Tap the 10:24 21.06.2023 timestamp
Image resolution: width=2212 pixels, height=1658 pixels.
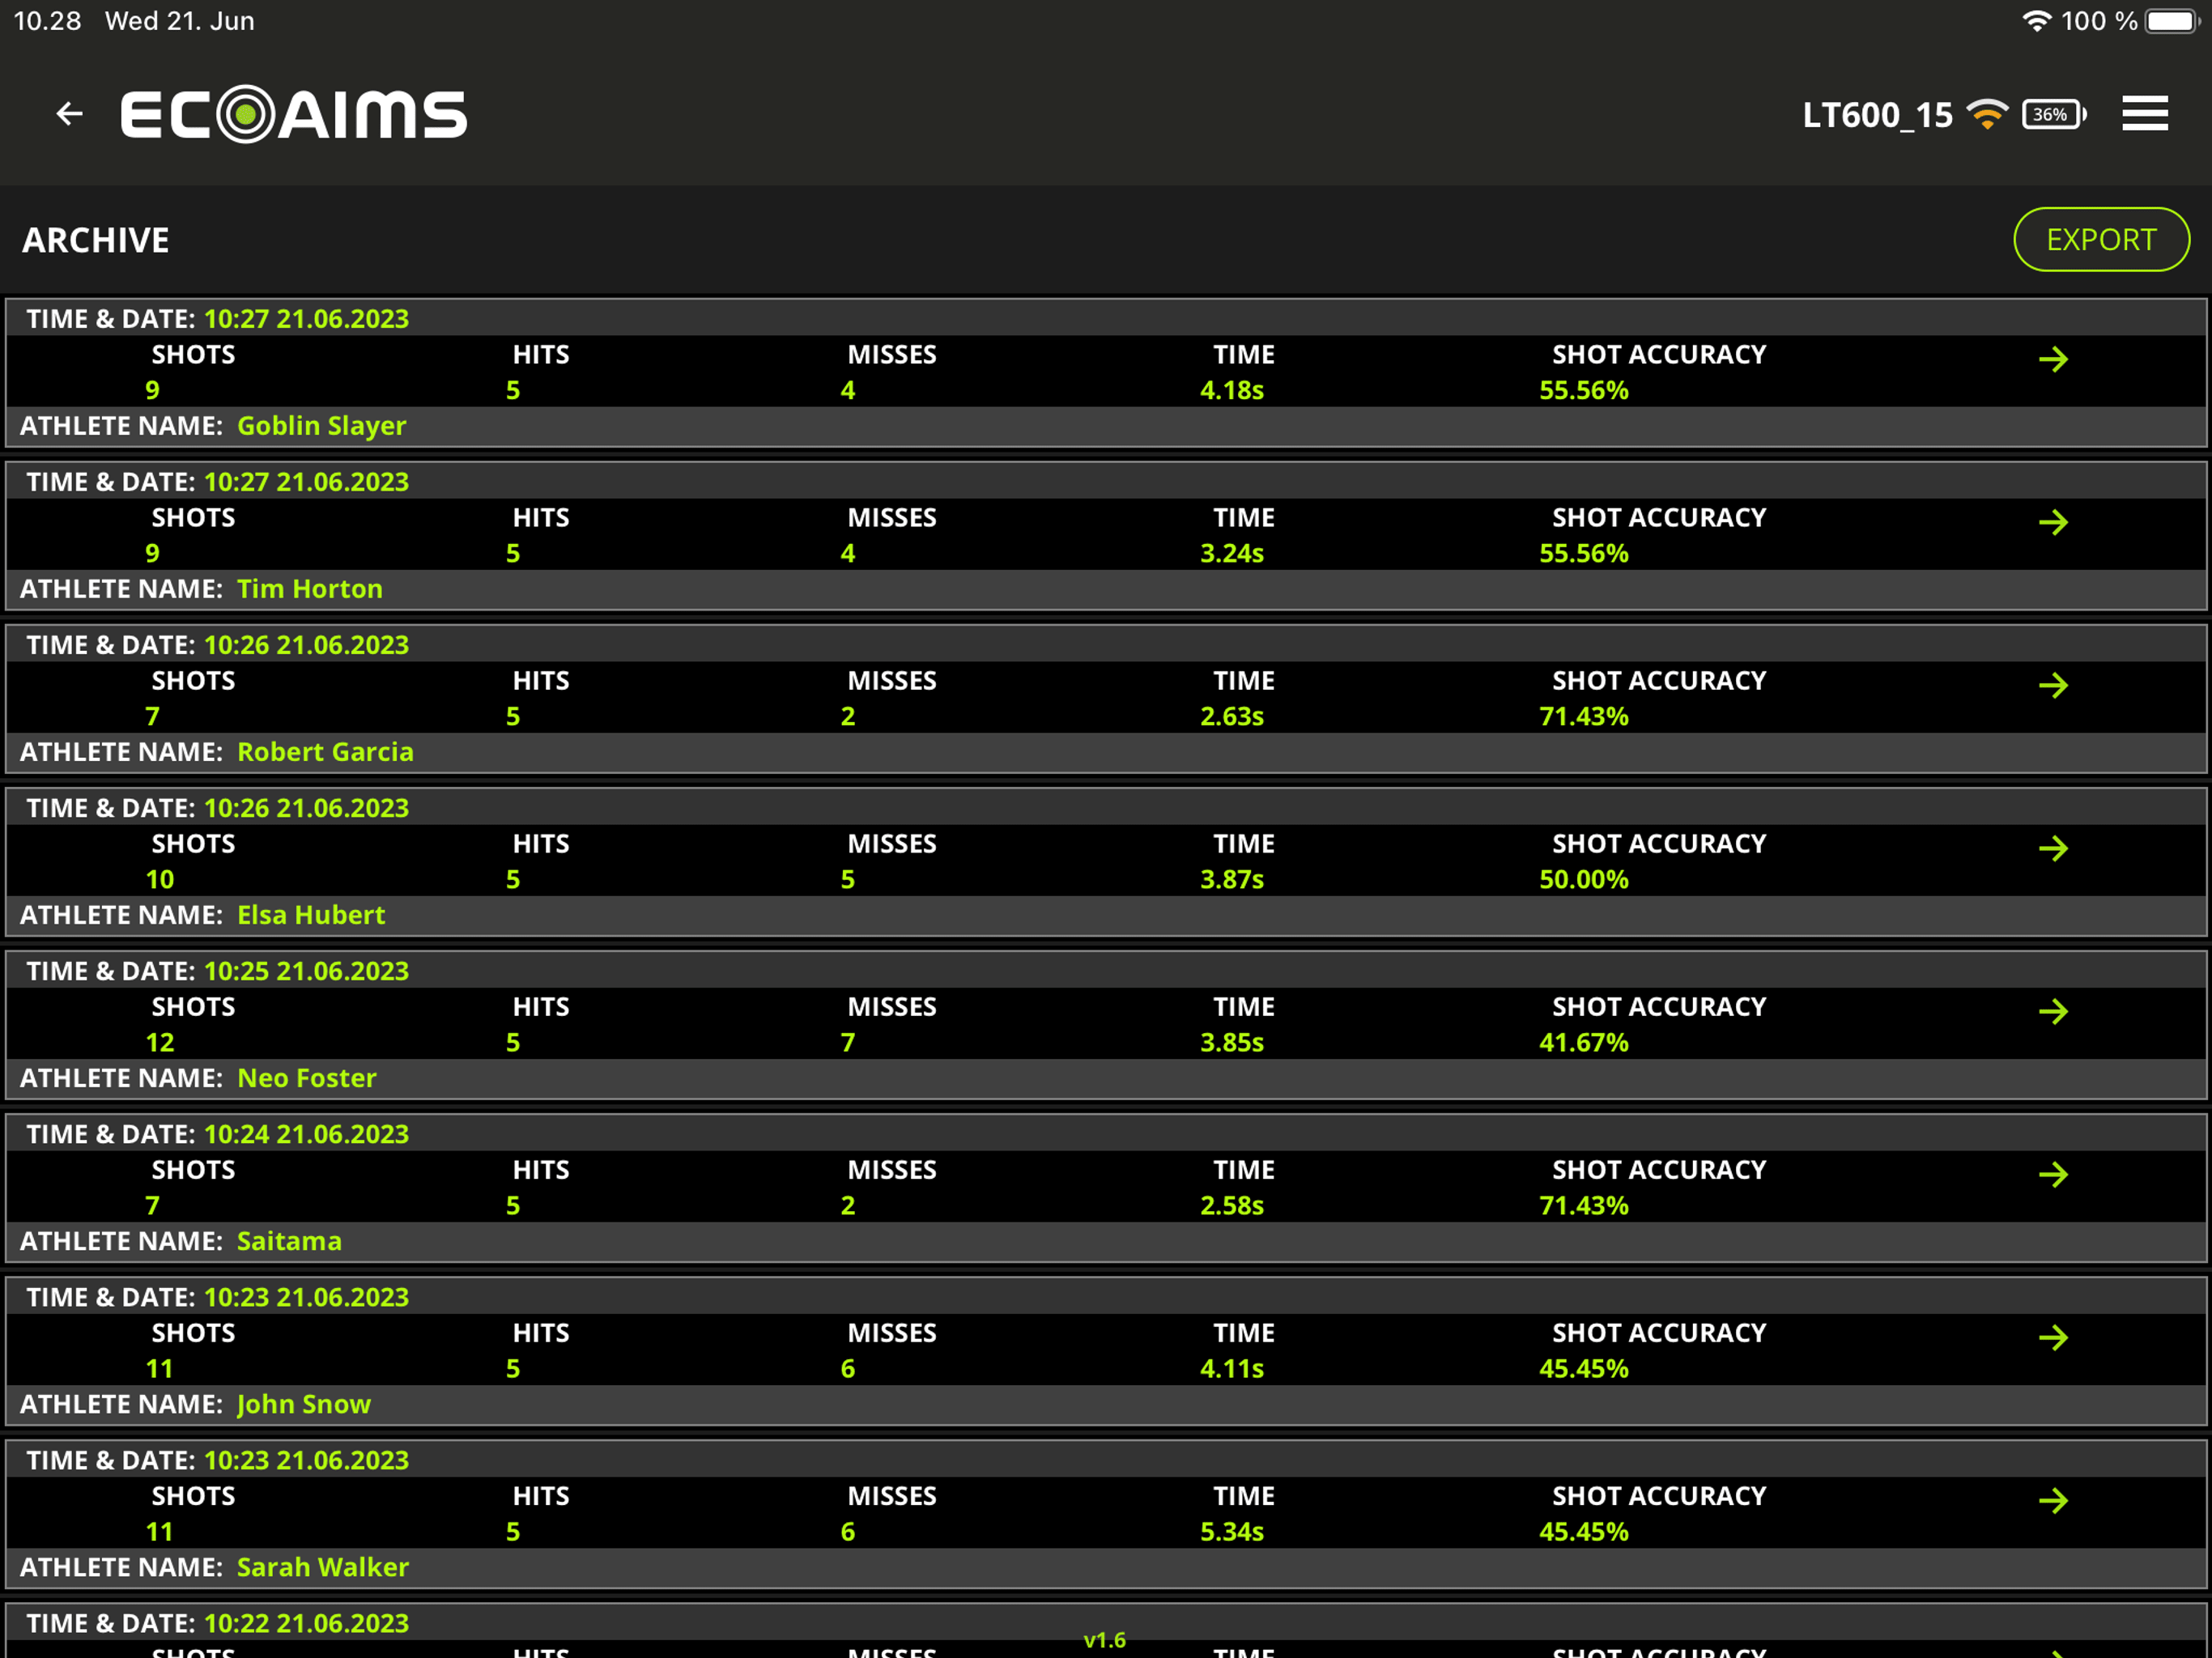click(x=307, y=1134)
